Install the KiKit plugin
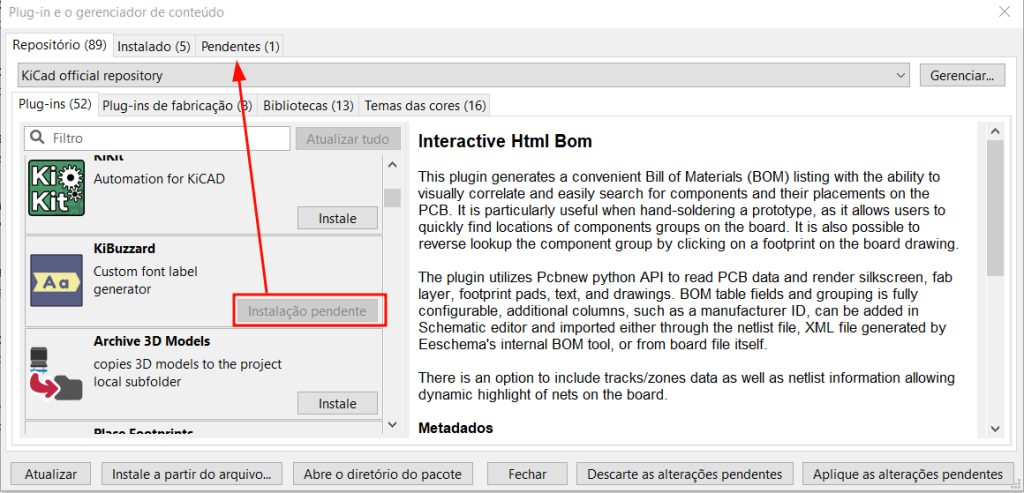The width and height of the screenshot is (1024, 493). [x=338, y=218]
